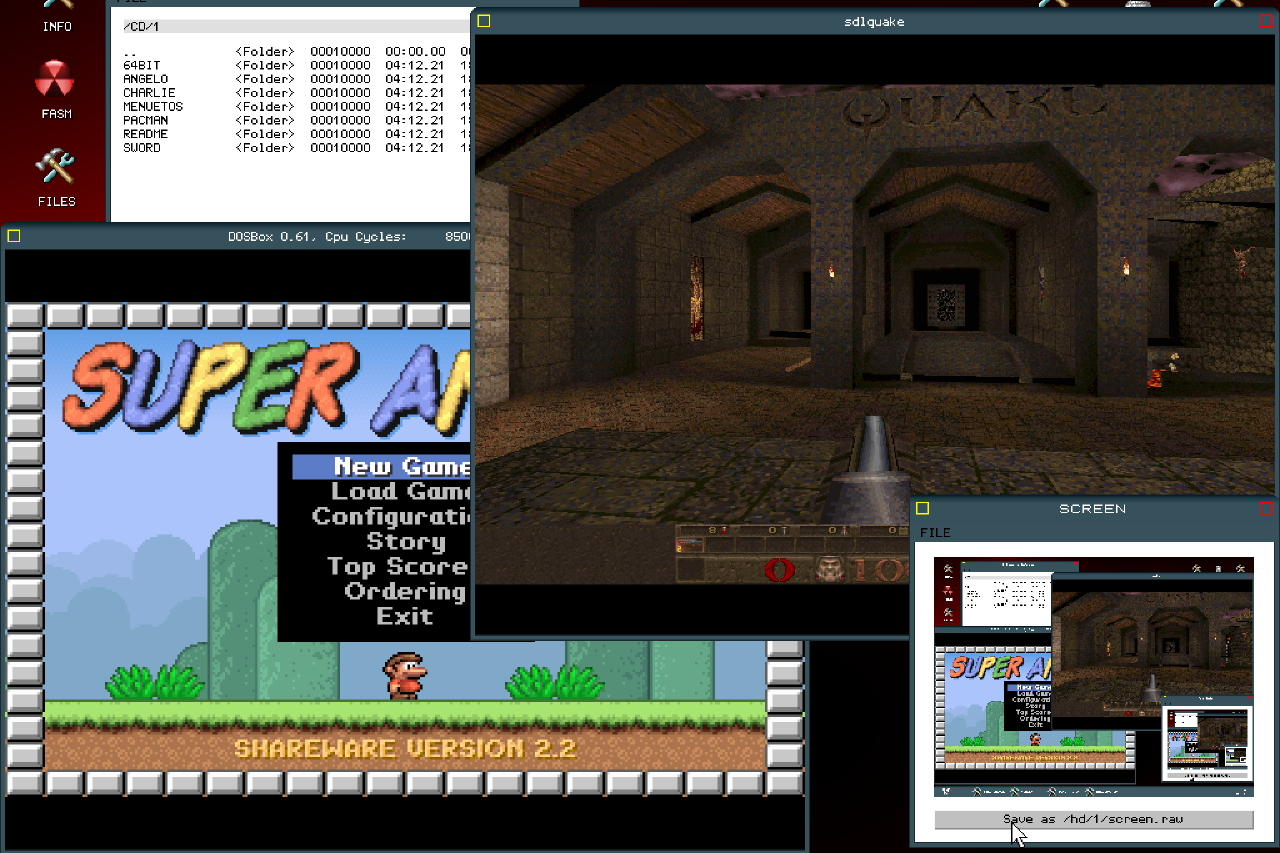This screenshot has height=853, width=1280.
Task: Choose Story in the DOSBox game menu
Action: (x=405, y=541)
